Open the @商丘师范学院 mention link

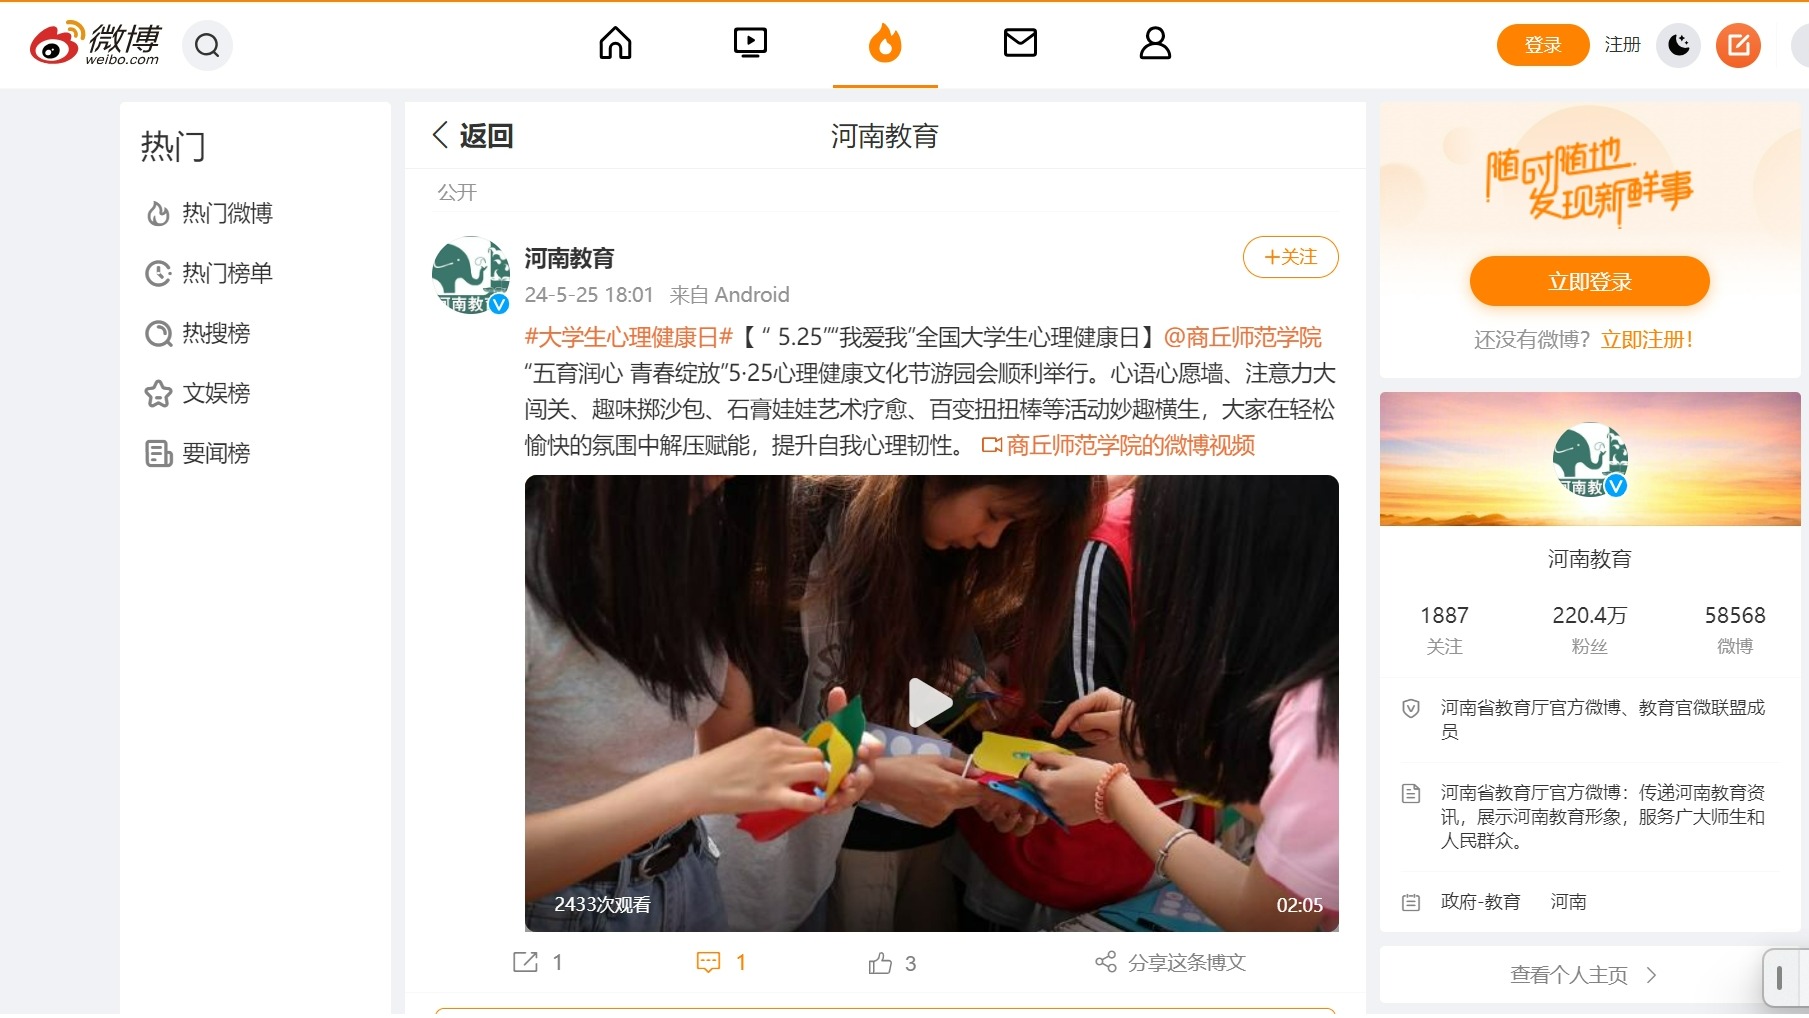click(x=1243, y=338)
